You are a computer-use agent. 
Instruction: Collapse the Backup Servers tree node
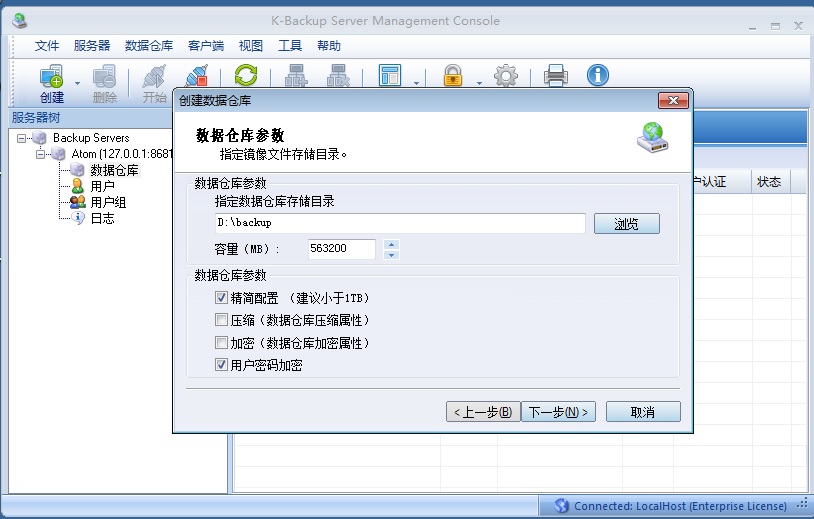pos(22,138)
